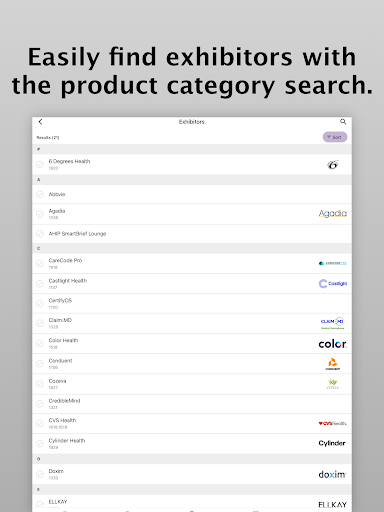Click the 6 Degrees Health logo
The image size is (384, 512).
click(332, 165)
